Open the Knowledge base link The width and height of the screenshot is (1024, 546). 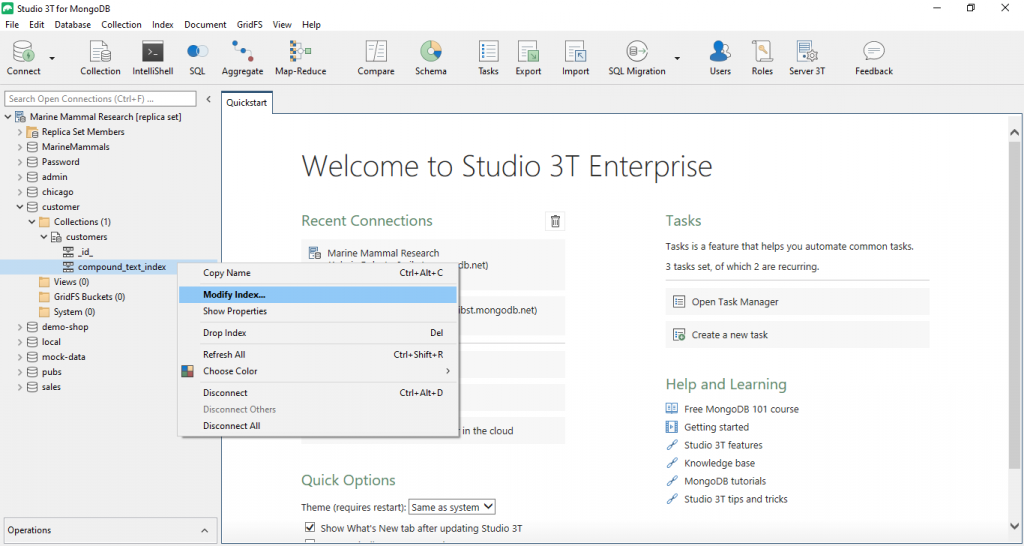(x=719, y=463)
